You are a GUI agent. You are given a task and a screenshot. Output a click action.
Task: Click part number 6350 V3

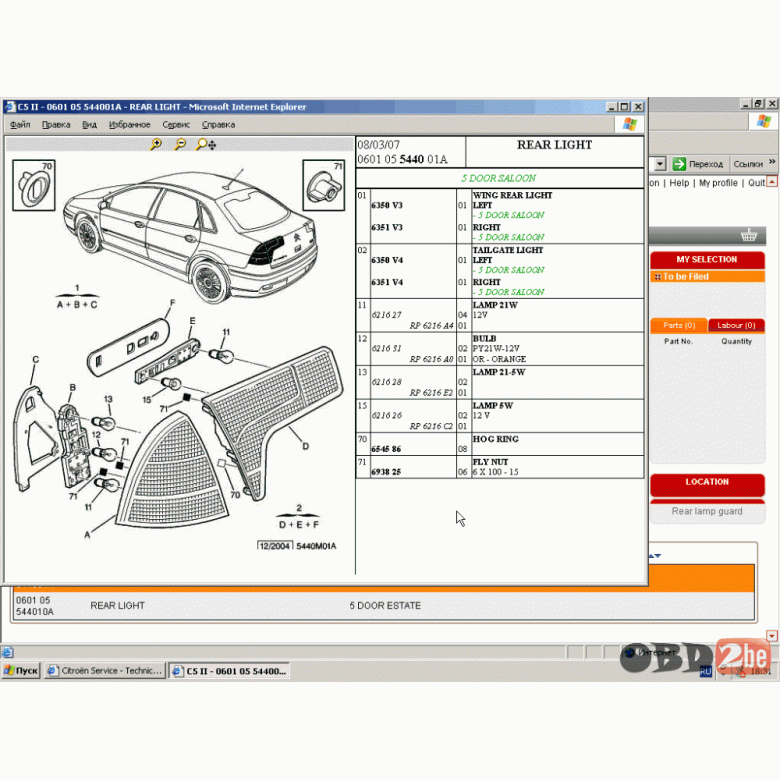coord(387,205)
